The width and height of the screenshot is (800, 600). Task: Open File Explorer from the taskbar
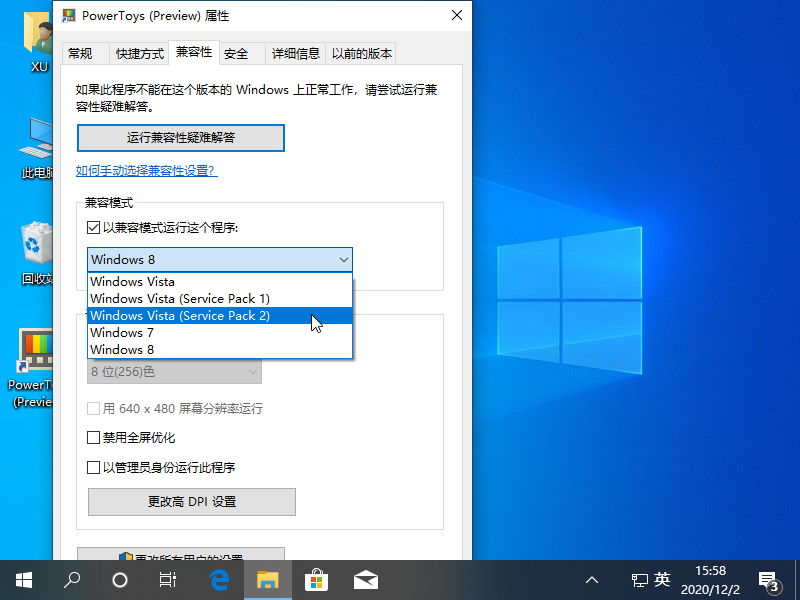click(x=267, y=579)
